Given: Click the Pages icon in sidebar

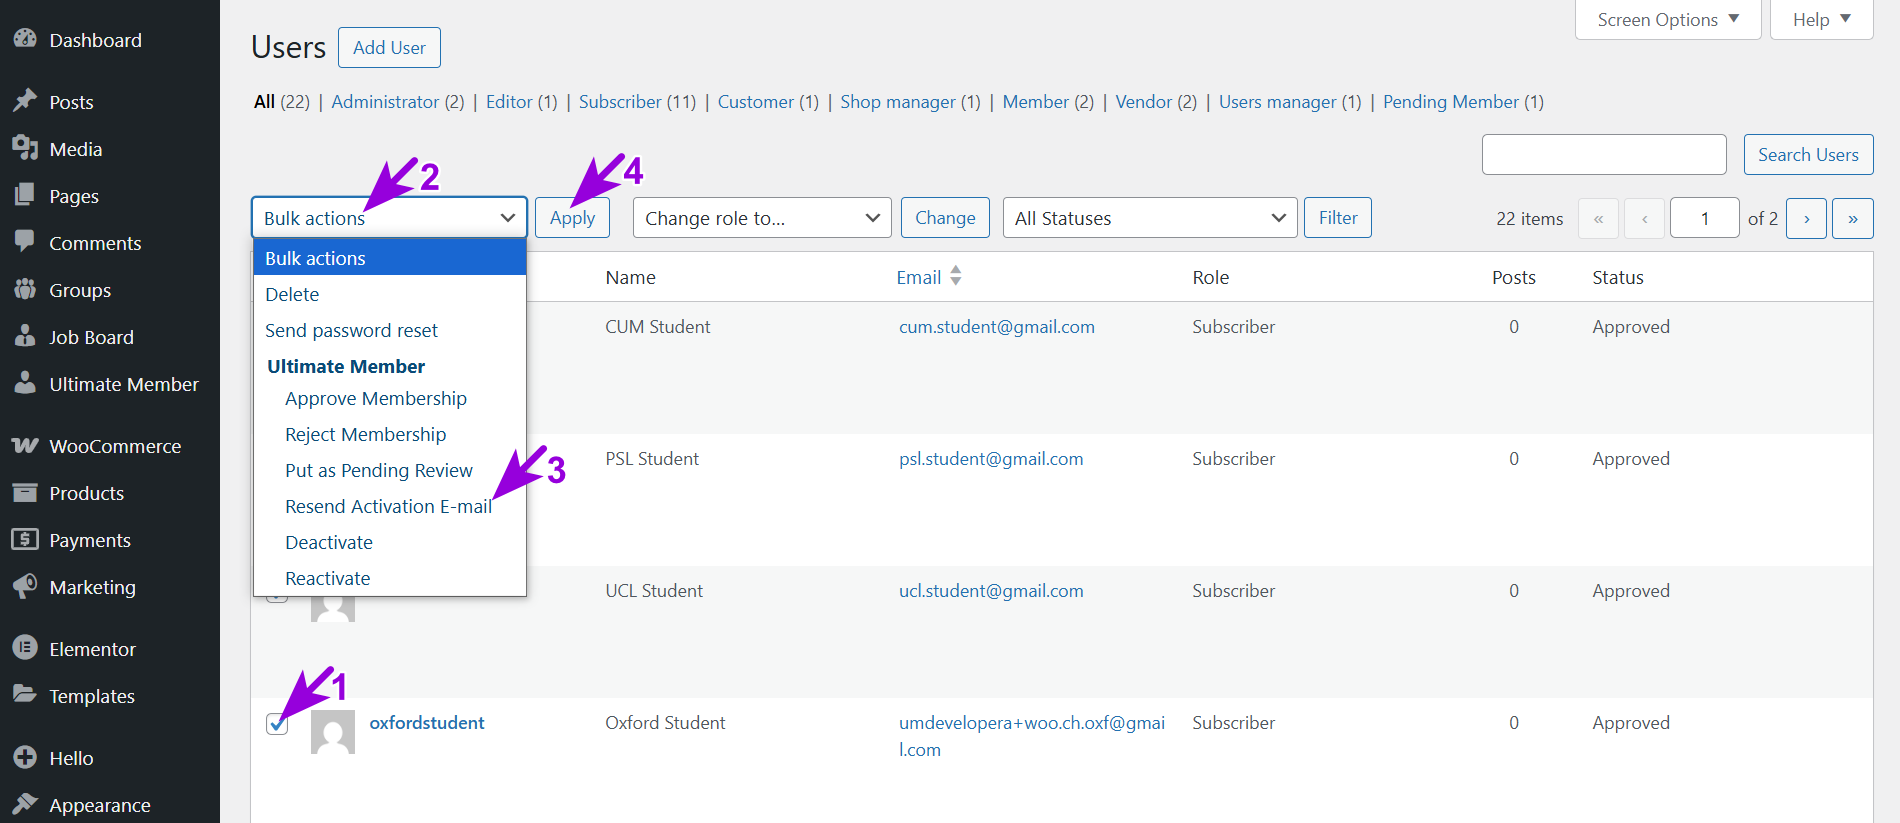Looking at the screenshot, I should click(25, 195).
